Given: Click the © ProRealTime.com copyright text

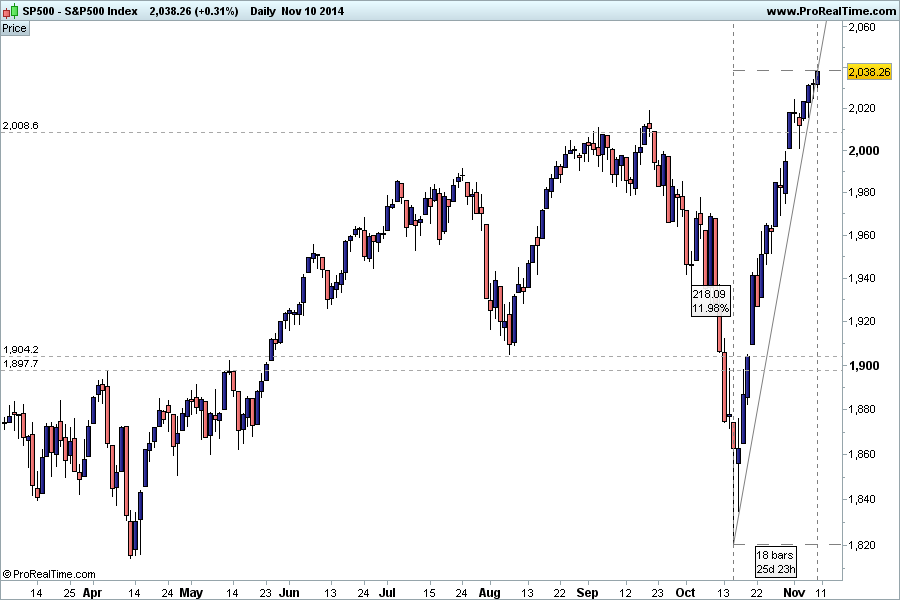Looking at the screenshot, I should [x=49, y=574].
